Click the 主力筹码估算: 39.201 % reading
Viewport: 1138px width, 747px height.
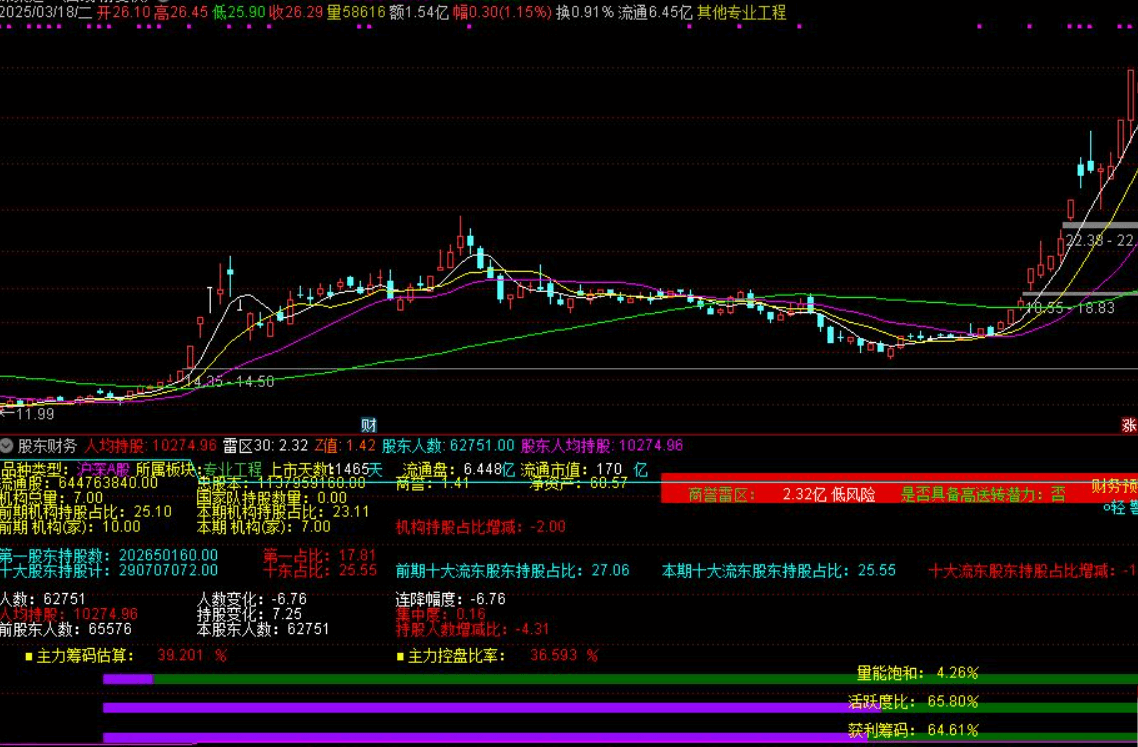(126, 656)
